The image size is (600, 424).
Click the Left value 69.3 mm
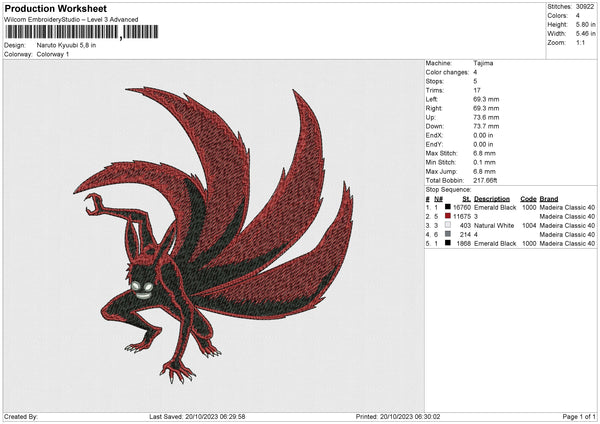pyautogui.click(x=486, y=99)
